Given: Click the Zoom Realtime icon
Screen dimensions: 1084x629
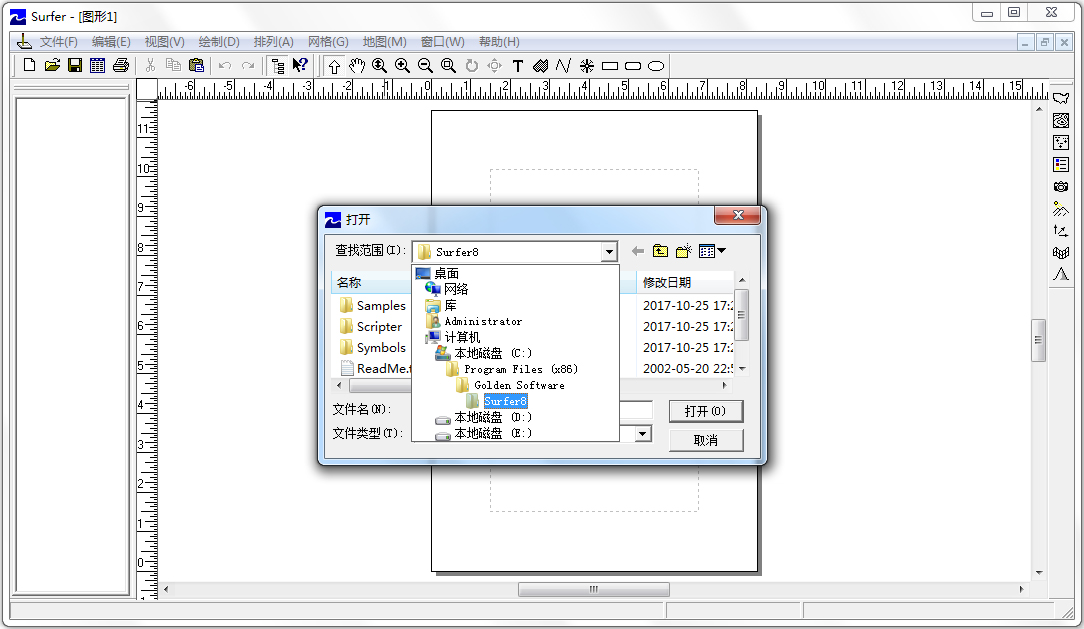Looking at the screenshot, I should point(380,66).
